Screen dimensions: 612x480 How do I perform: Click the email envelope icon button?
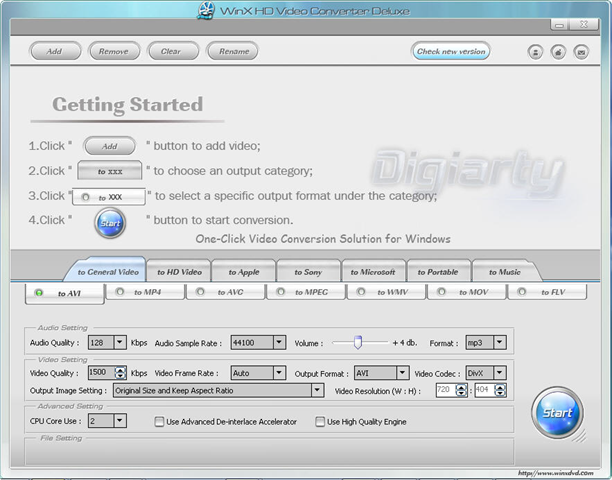[581, 52]
